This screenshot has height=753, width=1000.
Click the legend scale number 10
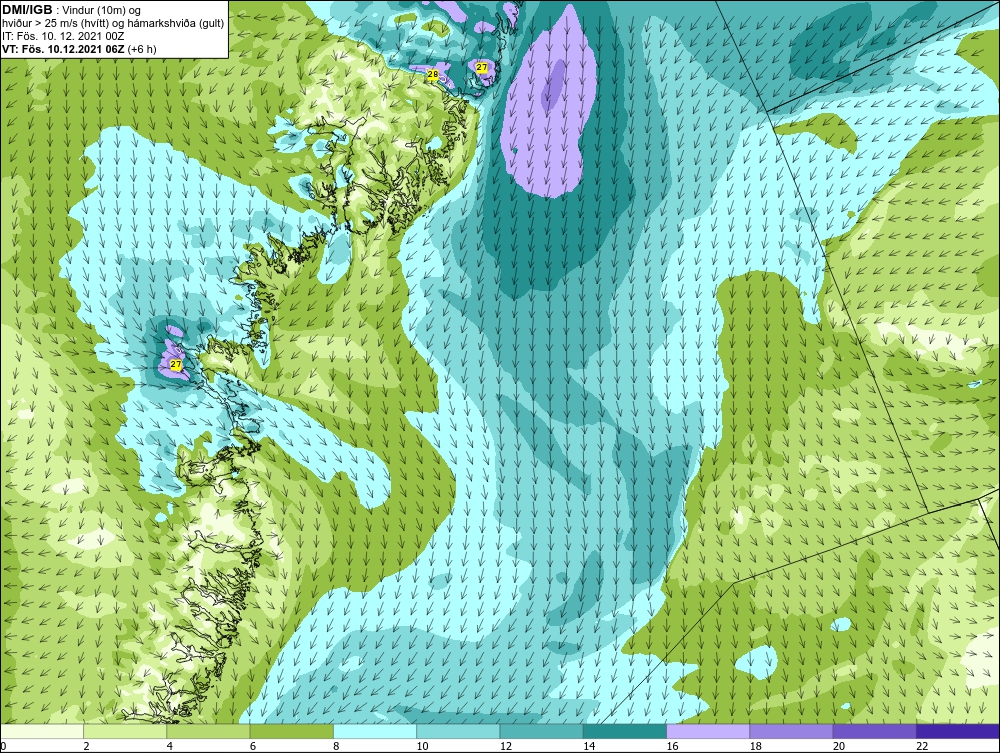[422, 746]
